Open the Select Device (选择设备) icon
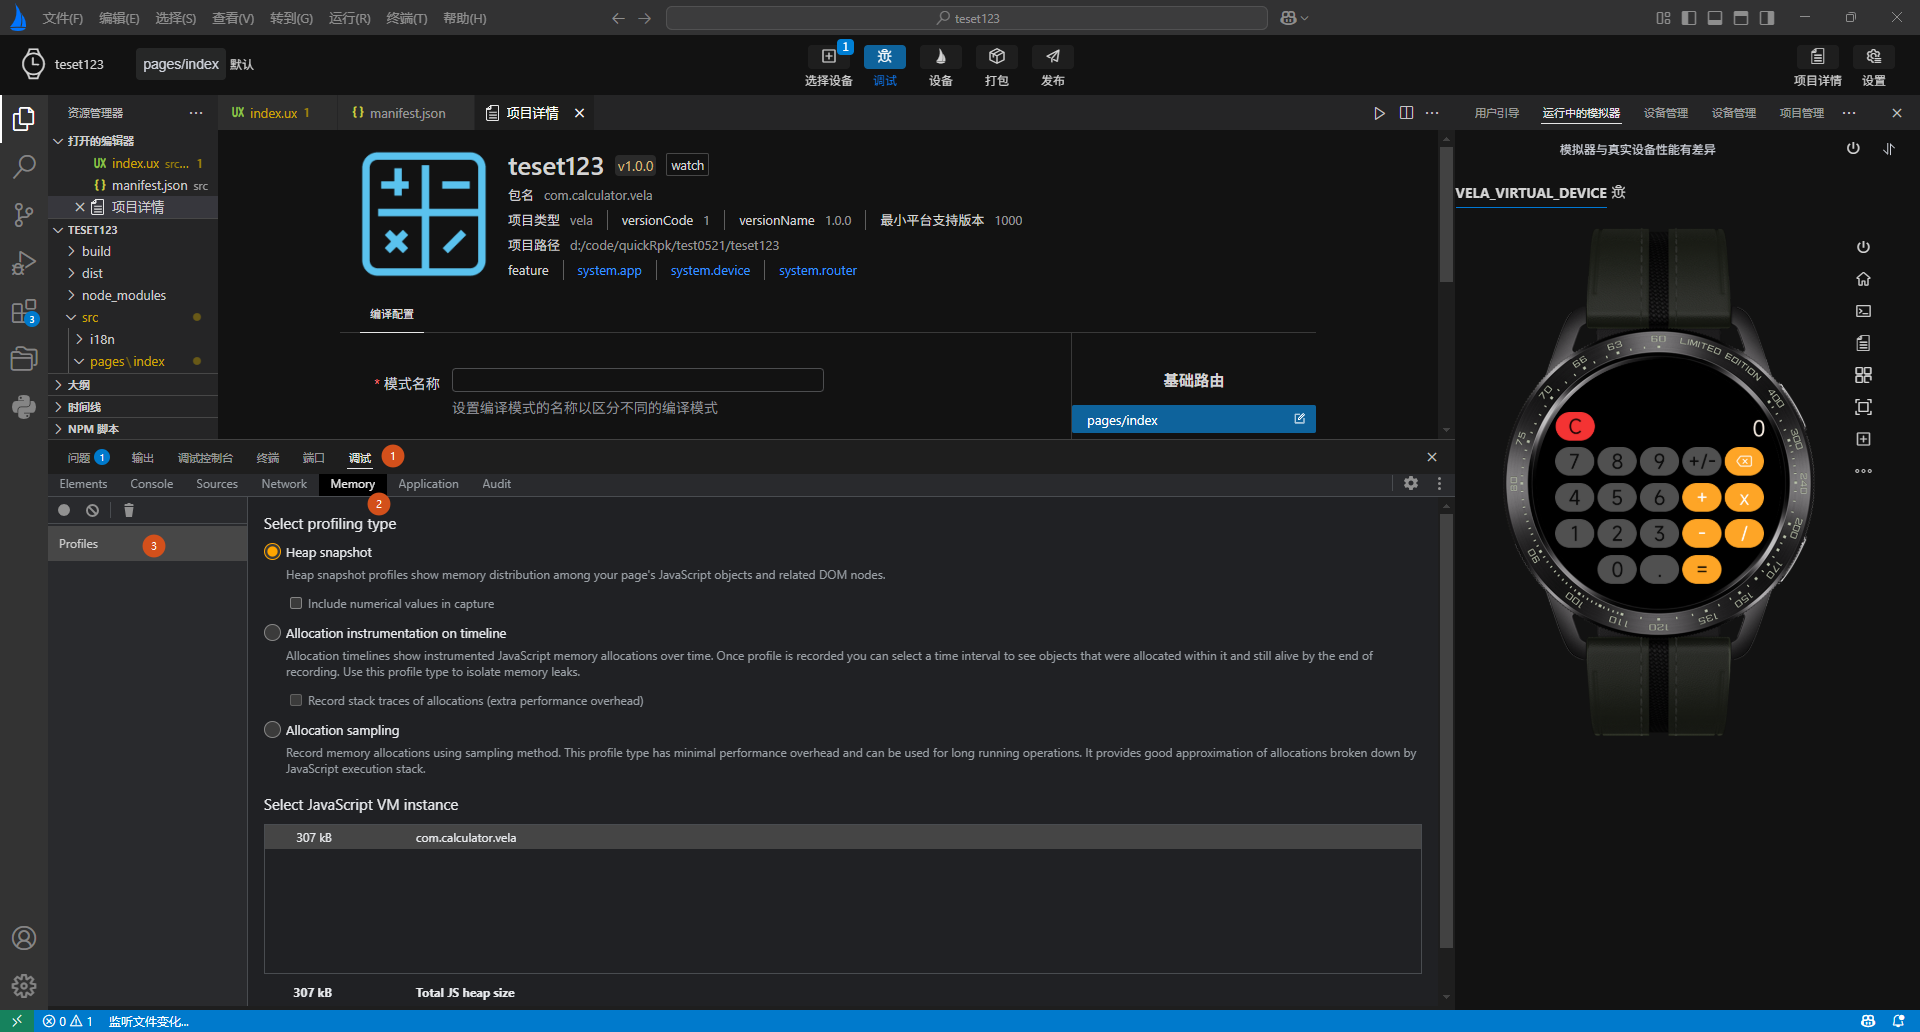 (x=828, y=57)
